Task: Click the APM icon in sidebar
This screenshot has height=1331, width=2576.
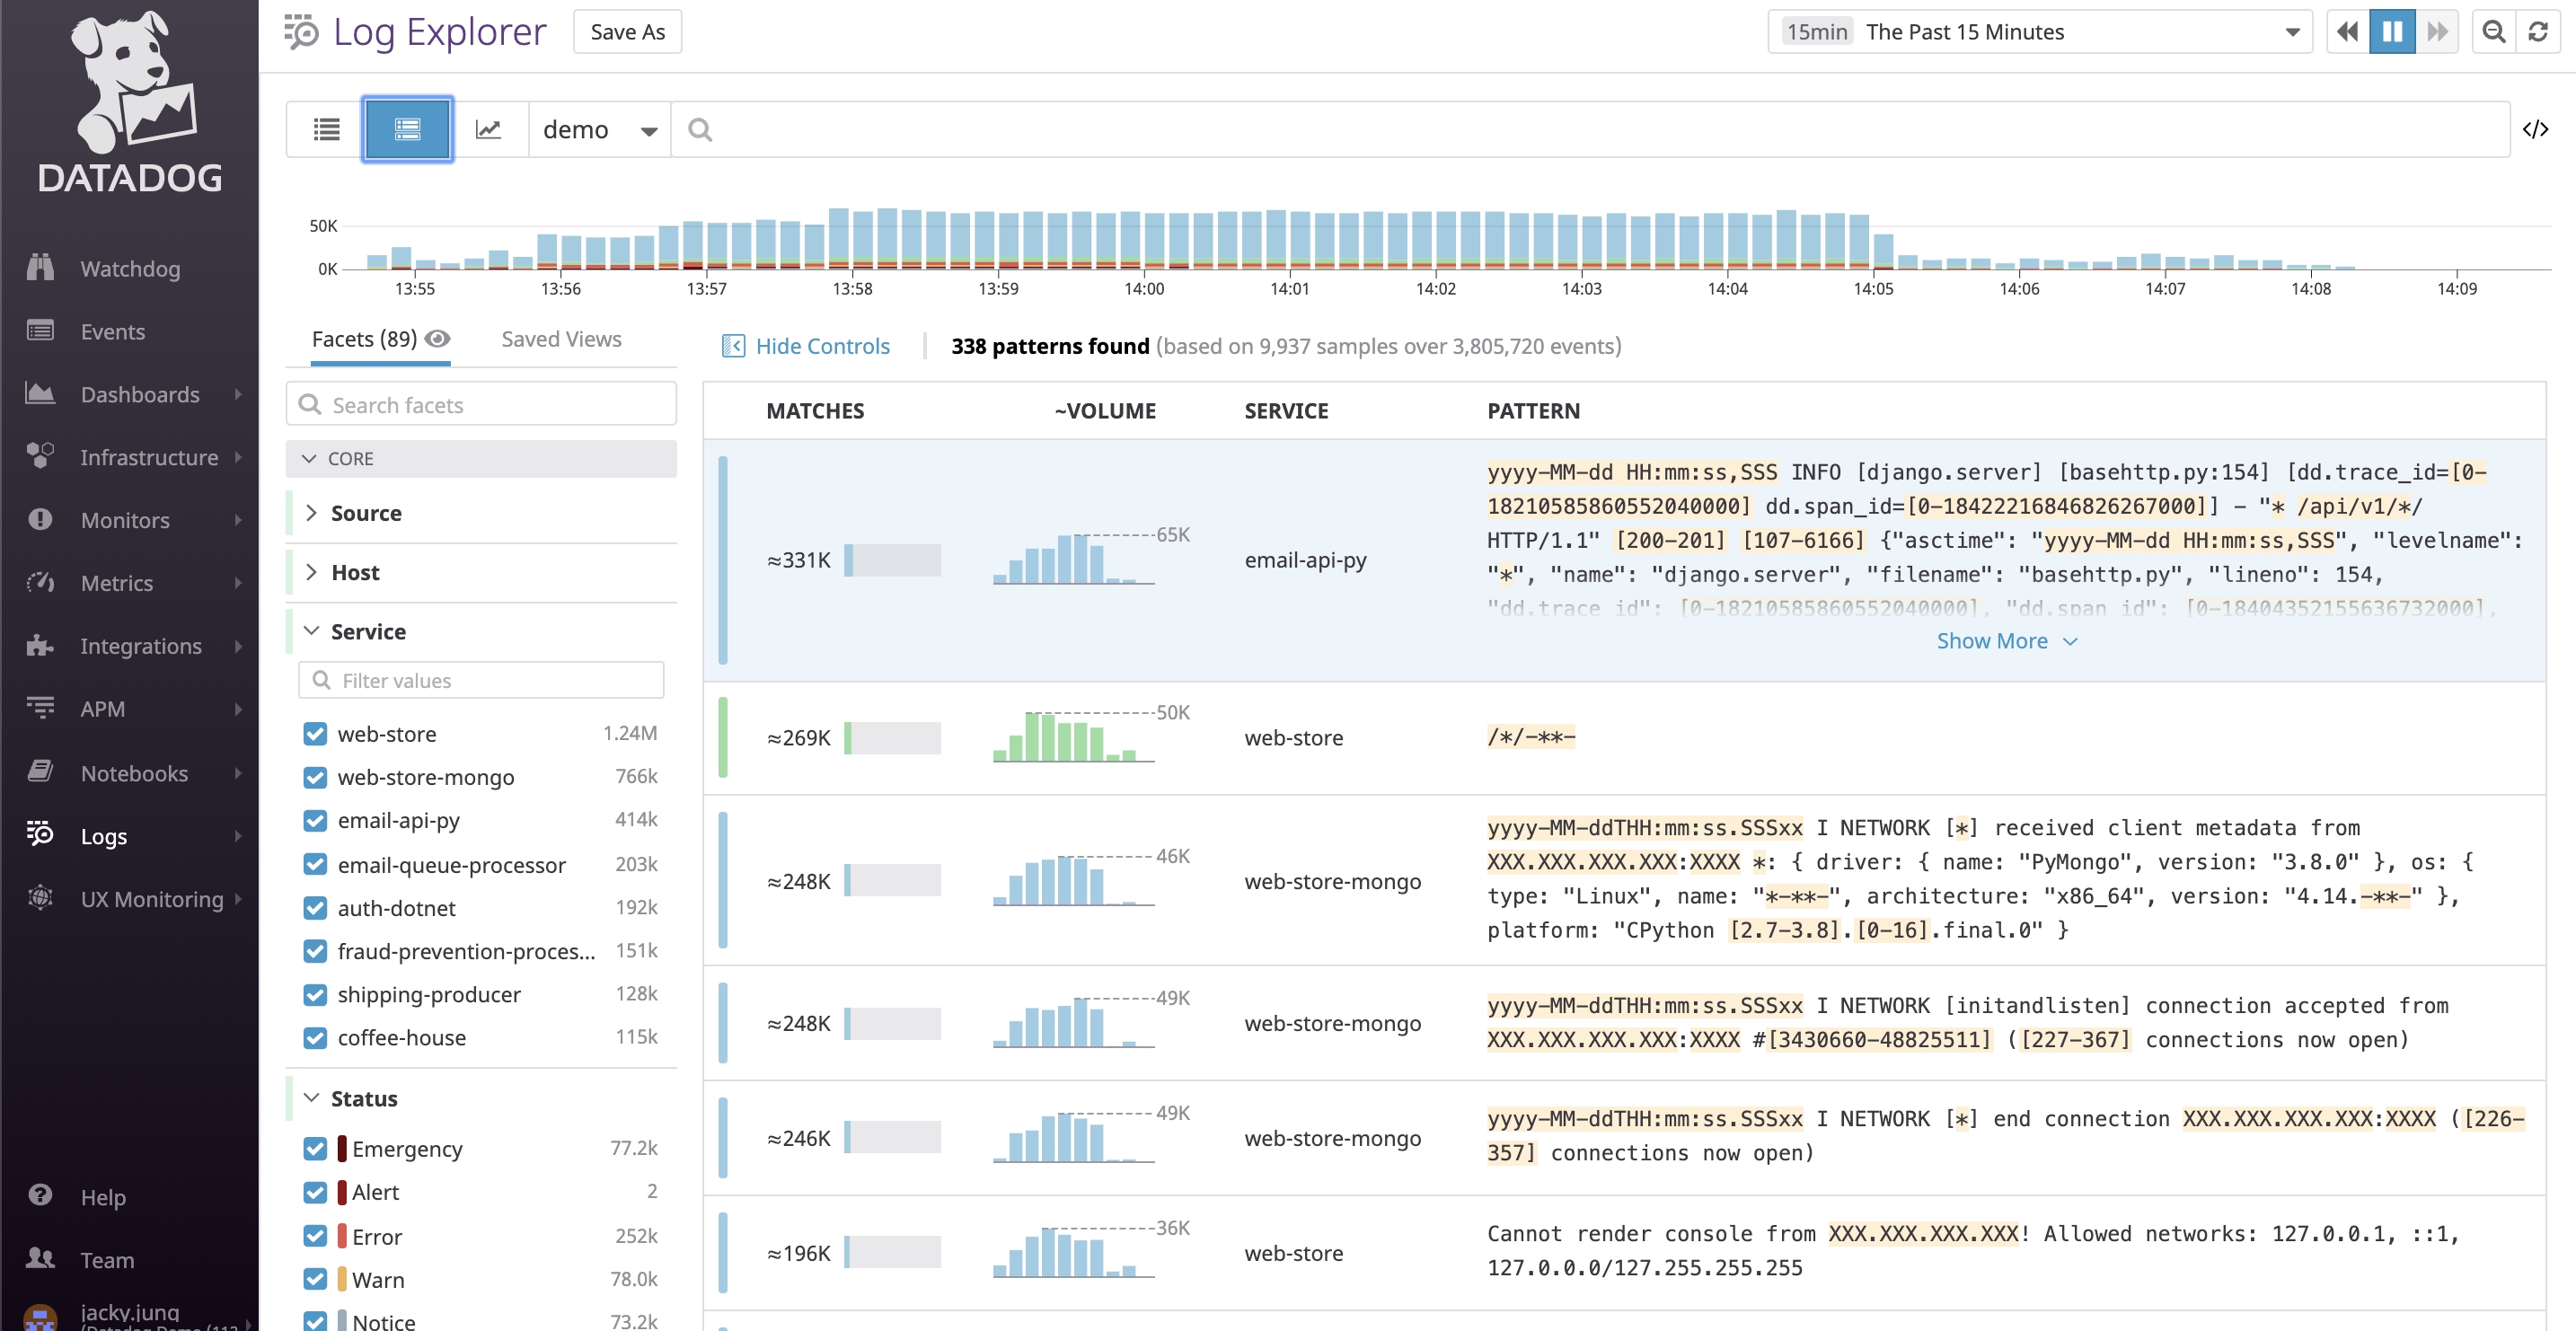Action: pos(40,708)
